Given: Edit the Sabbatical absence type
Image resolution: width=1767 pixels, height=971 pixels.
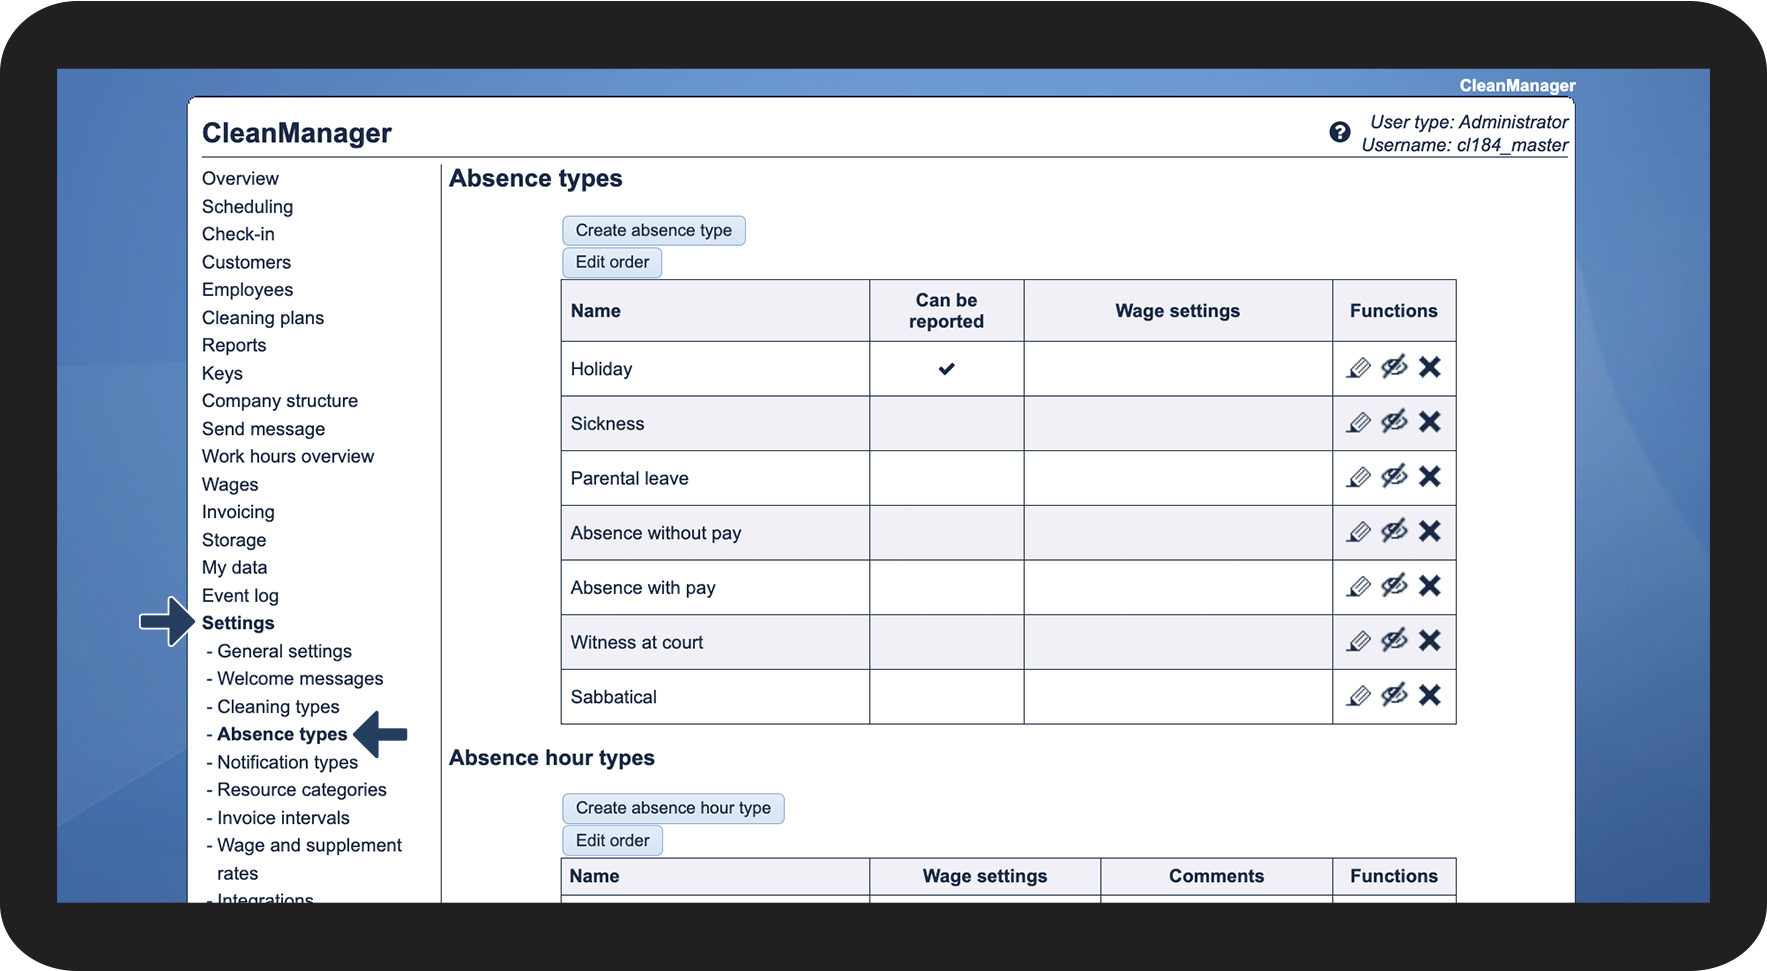Looking at the screenshot, I should pos(1358,695).
